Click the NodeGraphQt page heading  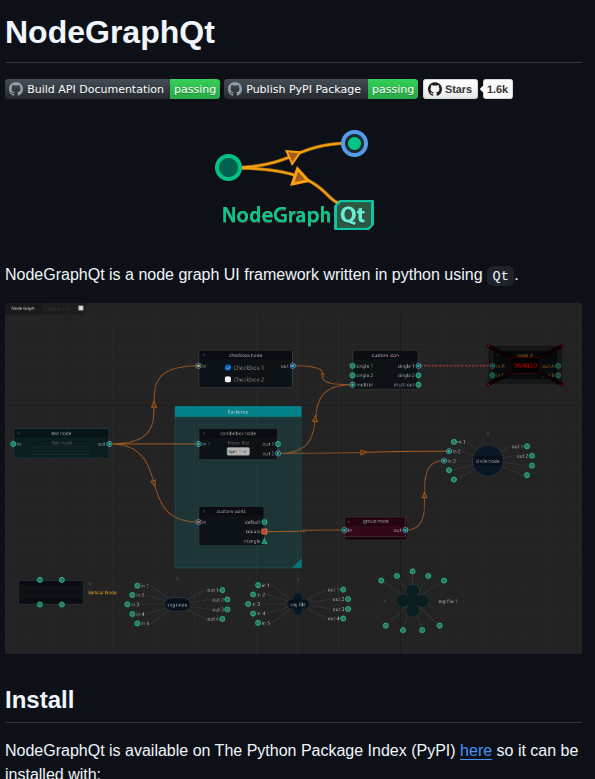[x=110, y=32]
